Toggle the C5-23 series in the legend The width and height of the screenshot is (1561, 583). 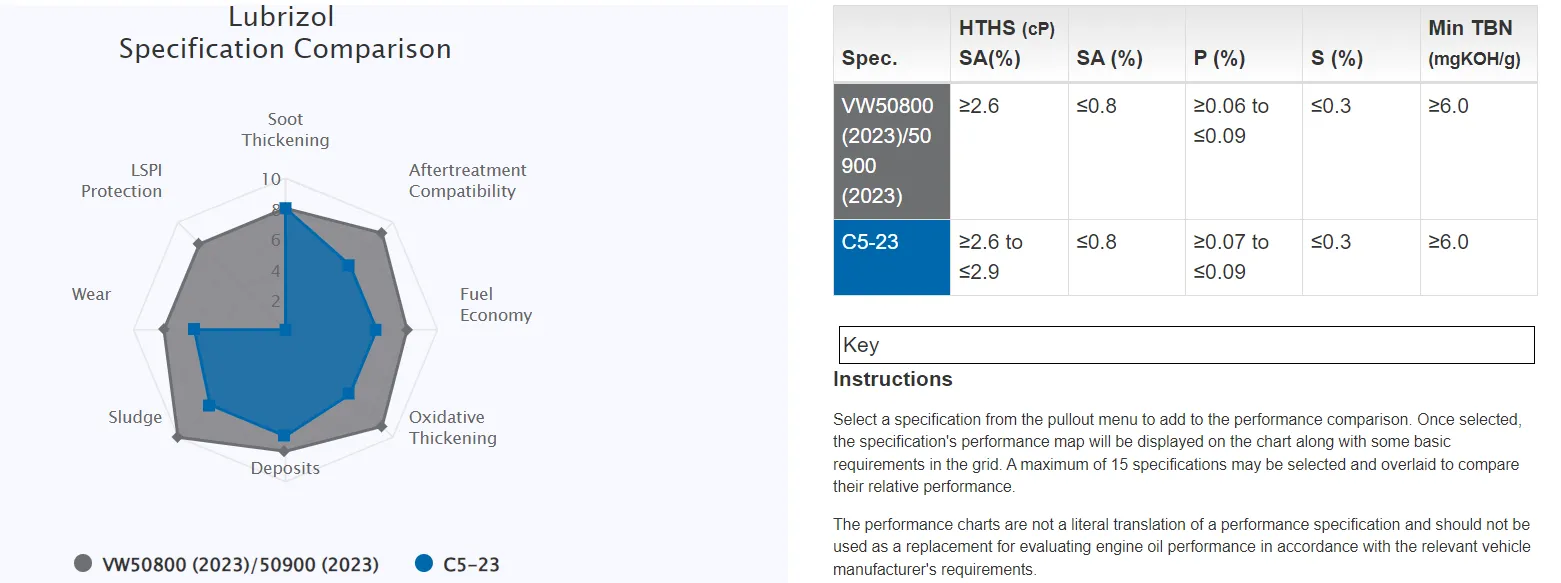tap(457, 564)
